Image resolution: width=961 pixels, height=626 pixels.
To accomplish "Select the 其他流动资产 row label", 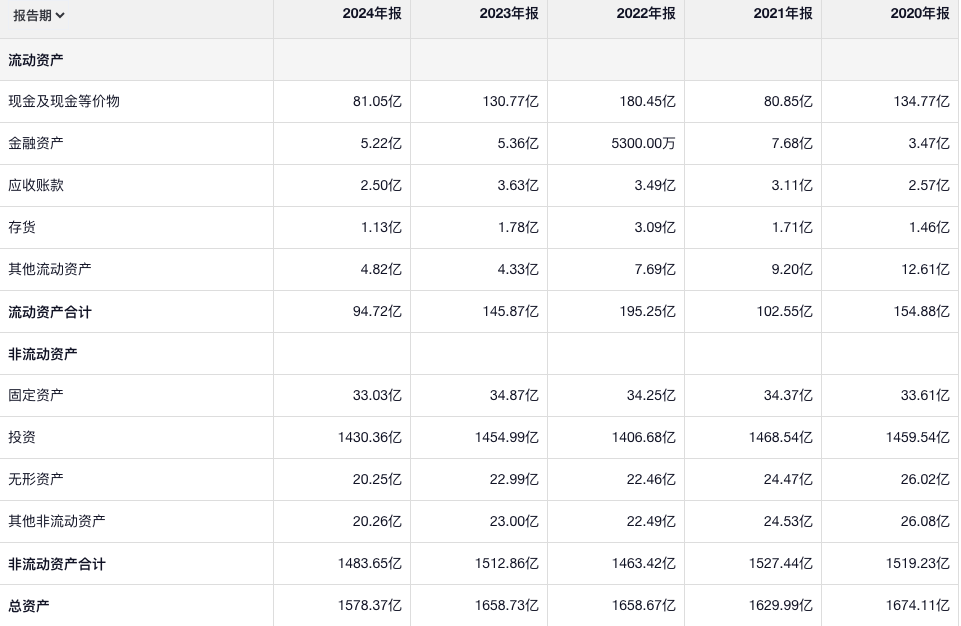I will point(50,269).
